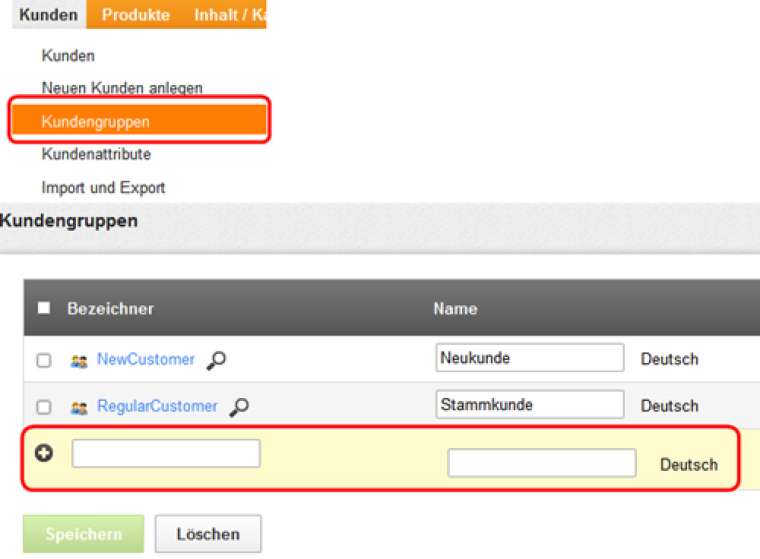The width and height of the screenshot is (760, 559).
Task: Open the NewCustomer group link
Action: 146,360
